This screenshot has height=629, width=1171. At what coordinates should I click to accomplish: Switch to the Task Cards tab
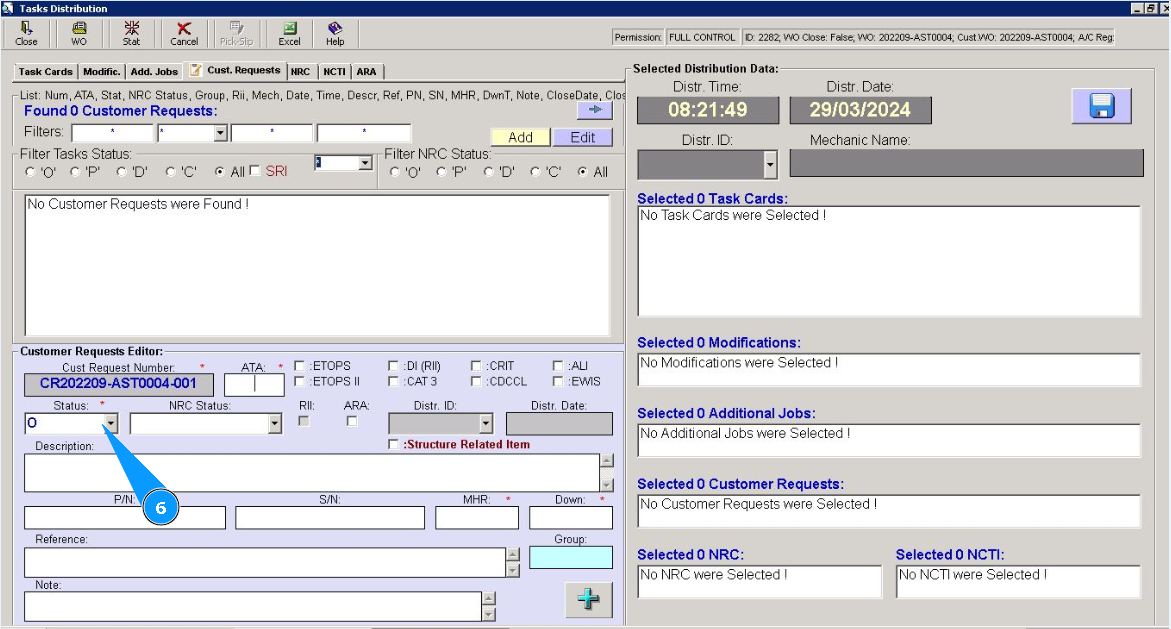(46, 72)
